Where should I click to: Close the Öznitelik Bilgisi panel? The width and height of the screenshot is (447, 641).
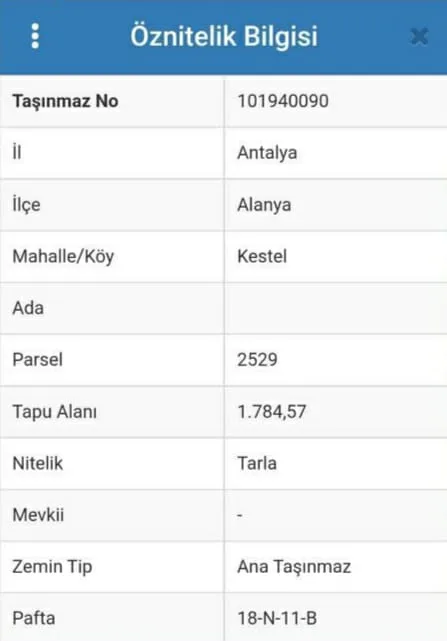[x=419, y=36]
